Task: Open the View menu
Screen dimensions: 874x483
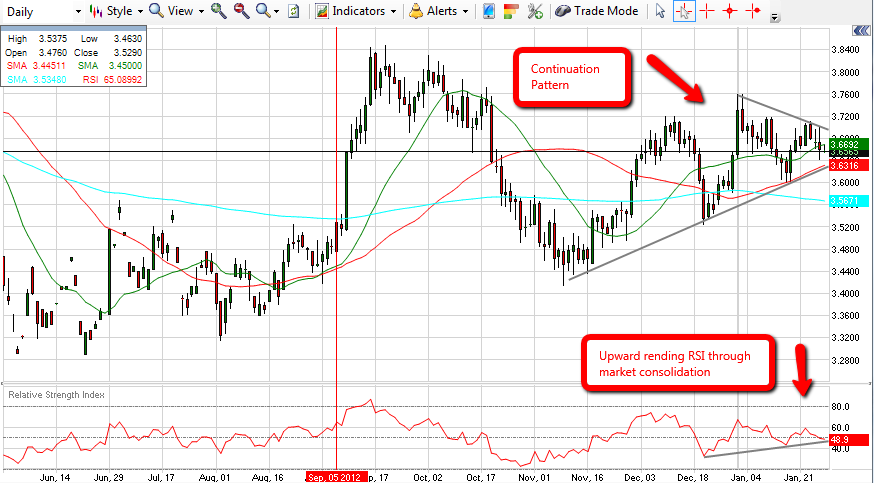Action: point(176,12)
